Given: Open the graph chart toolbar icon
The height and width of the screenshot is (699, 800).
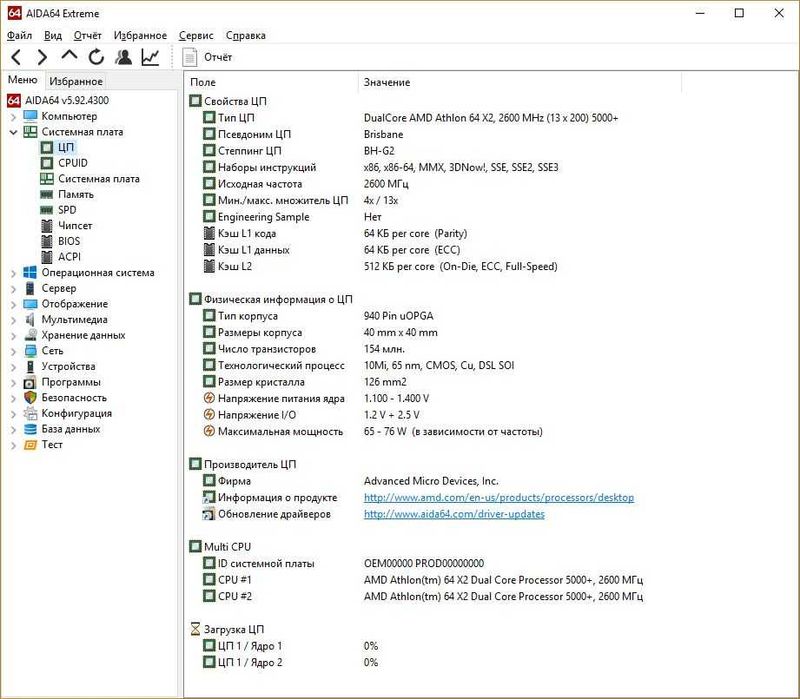Looking at the screenshot, I should (x=151, y=57).
